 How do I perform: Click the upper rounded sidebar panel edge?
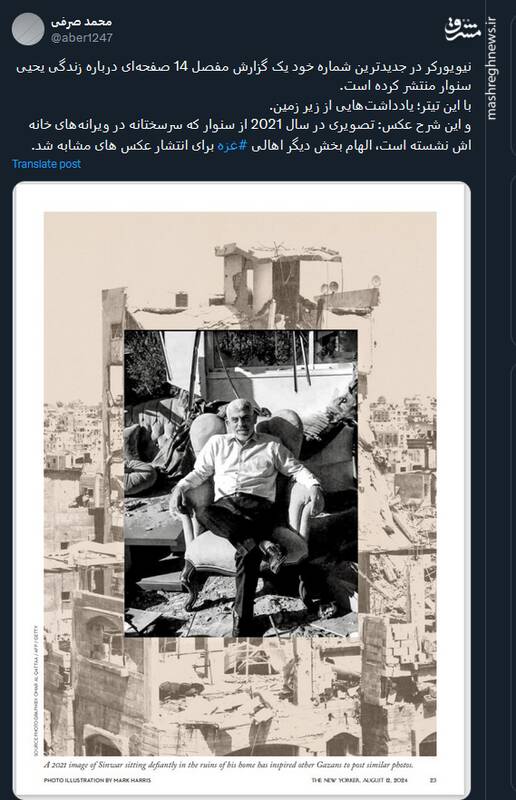click(x=513, y=85)
